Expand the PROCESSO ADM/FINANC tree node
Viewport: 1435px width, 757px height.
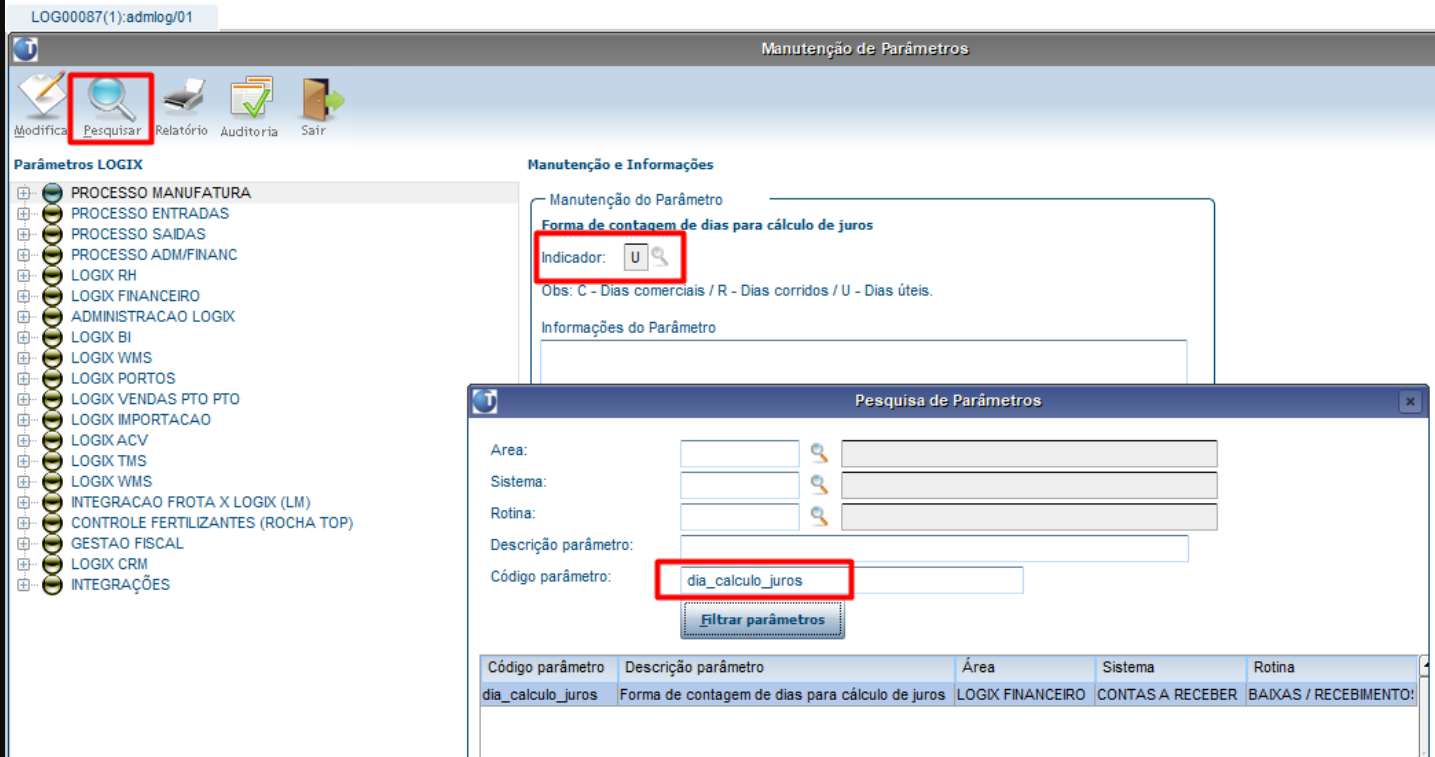[x=23, y=255]
